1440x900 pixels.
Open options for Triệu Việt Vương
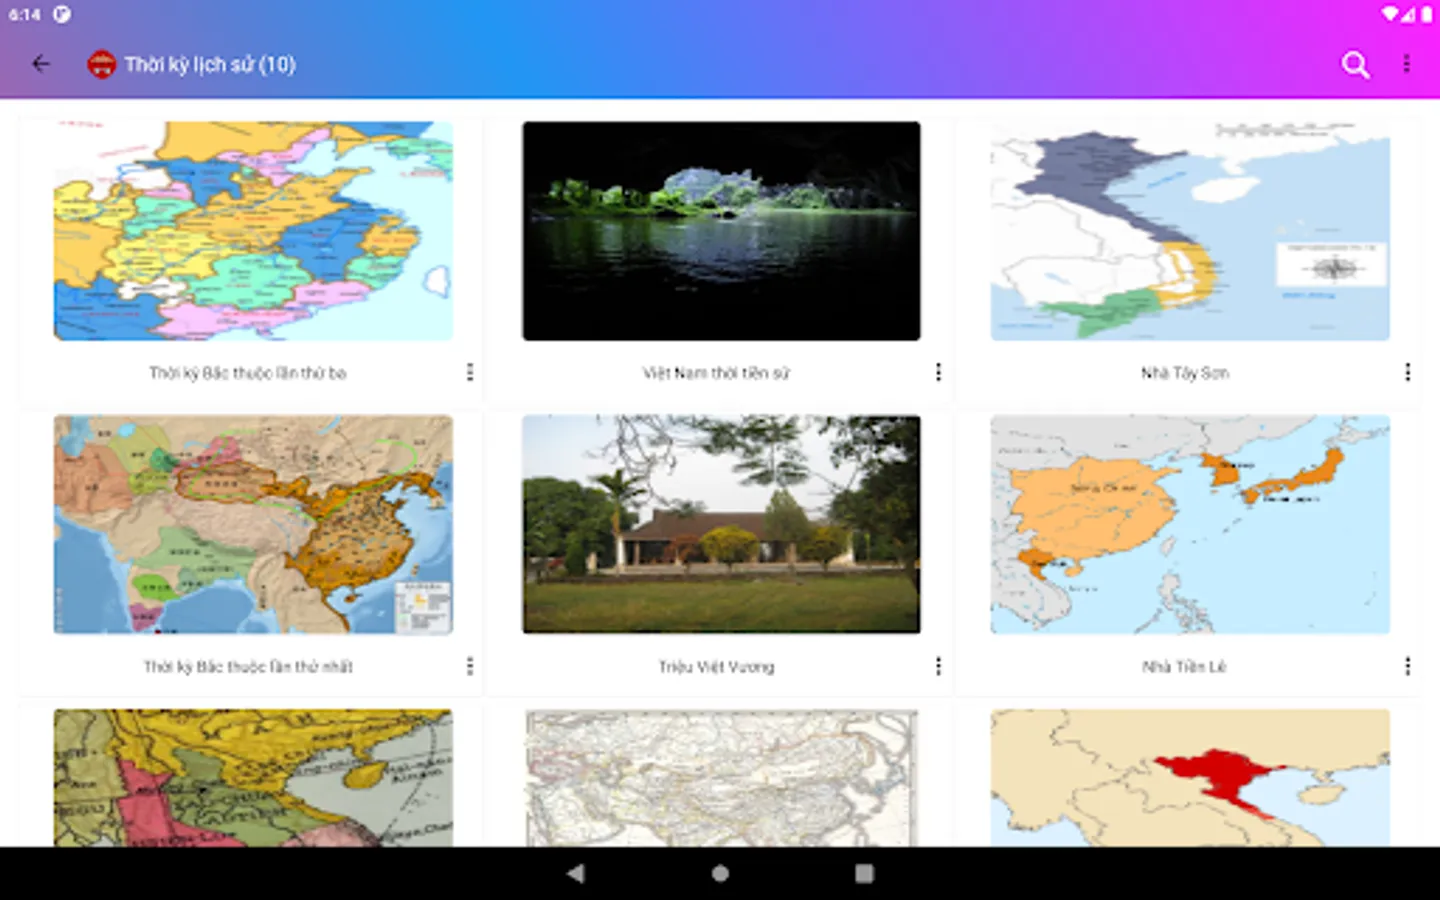[x=938, y=666]
